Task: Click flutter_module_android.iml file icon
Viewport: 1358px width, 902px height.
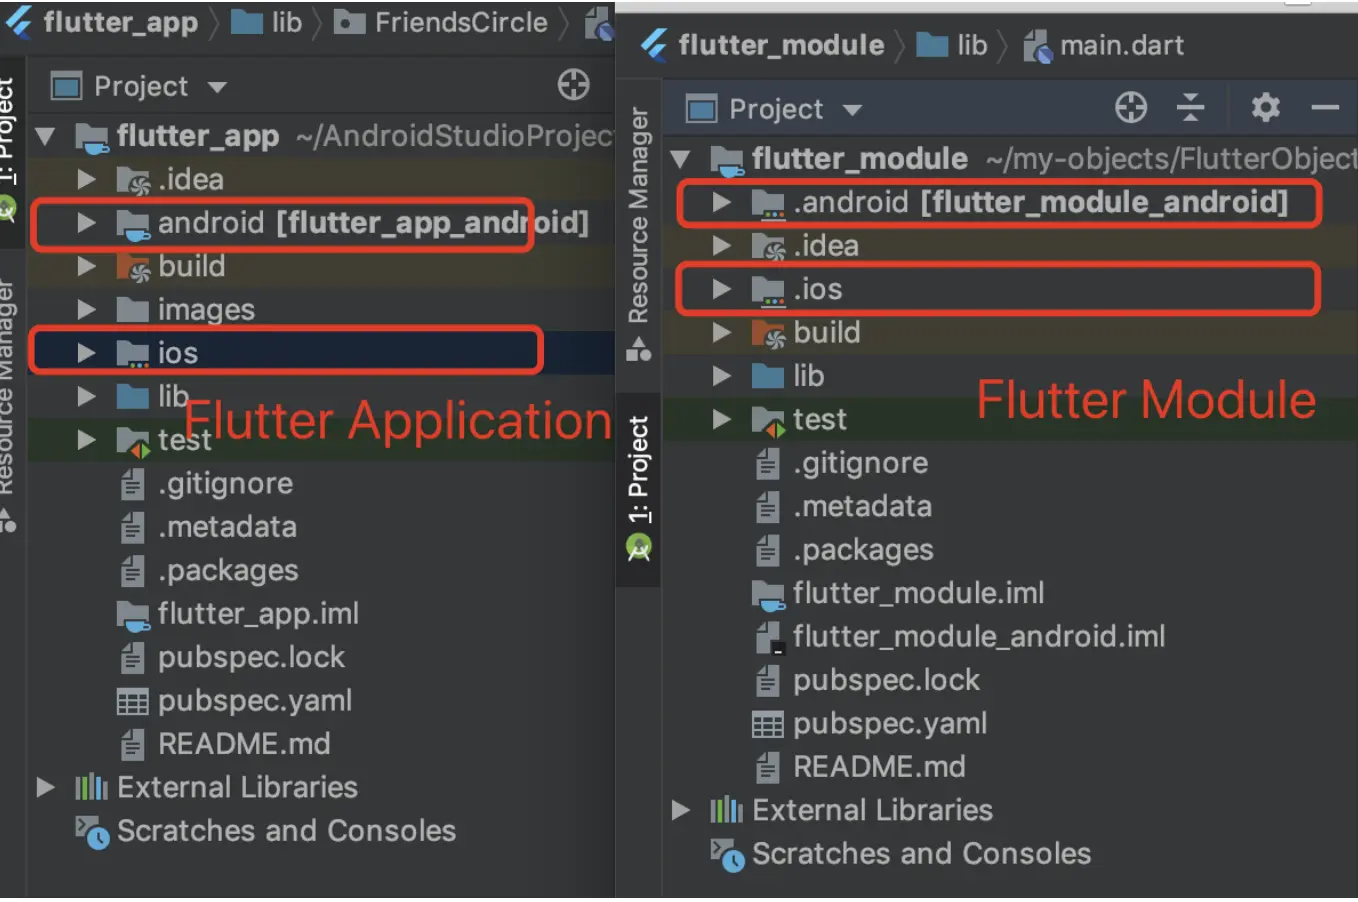Action: [768, 638]
